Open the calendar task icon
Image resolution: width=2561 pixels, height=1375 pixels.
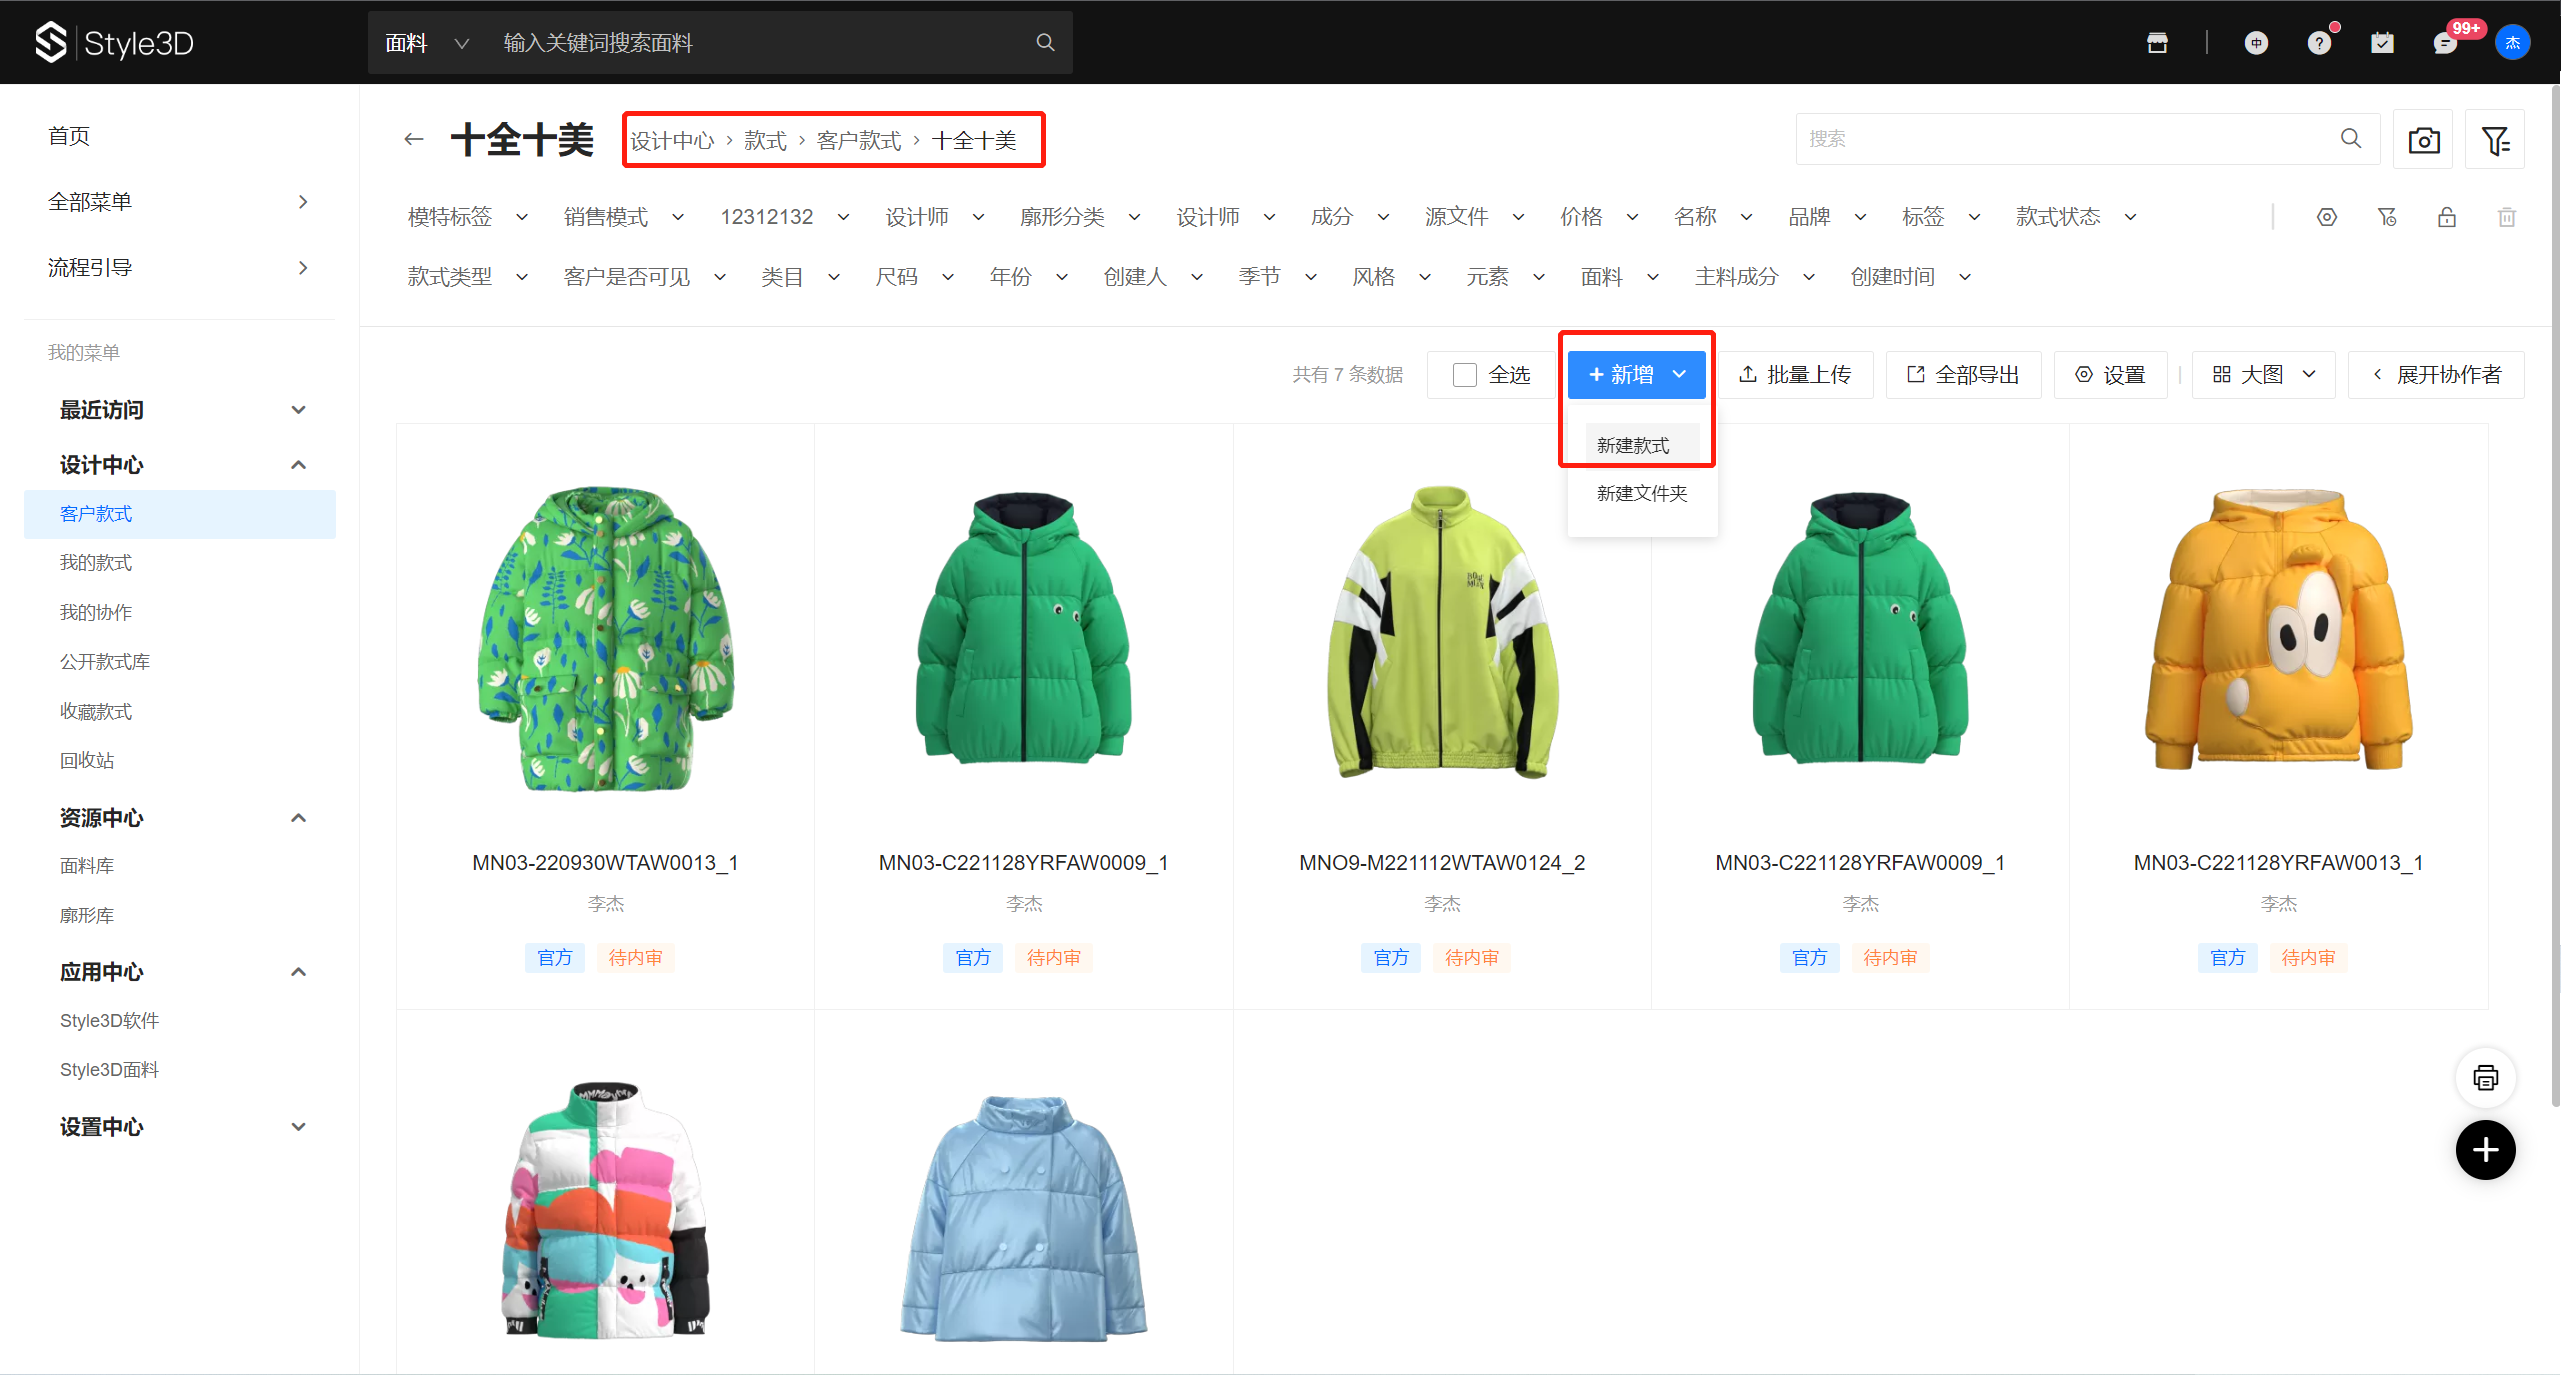[2382, 43]
